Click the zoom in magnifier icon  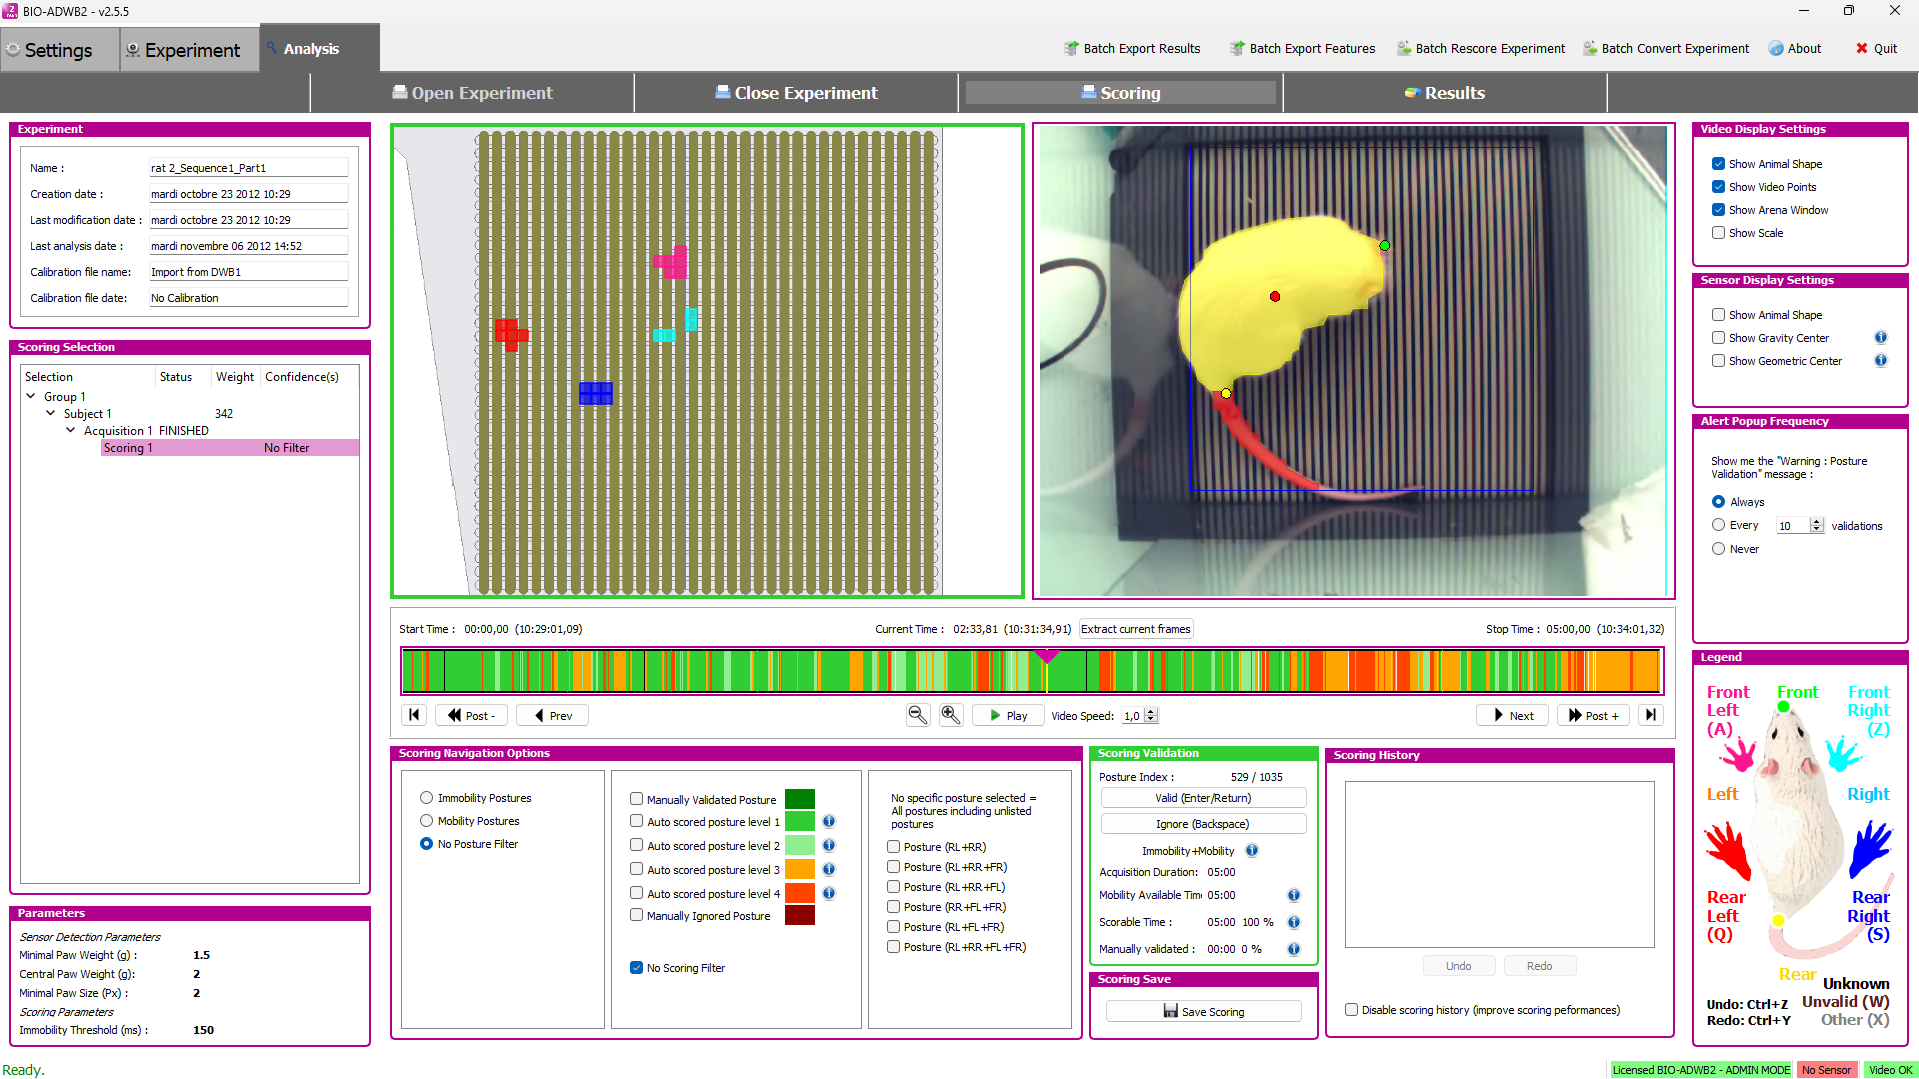click(x=951, y=715)
